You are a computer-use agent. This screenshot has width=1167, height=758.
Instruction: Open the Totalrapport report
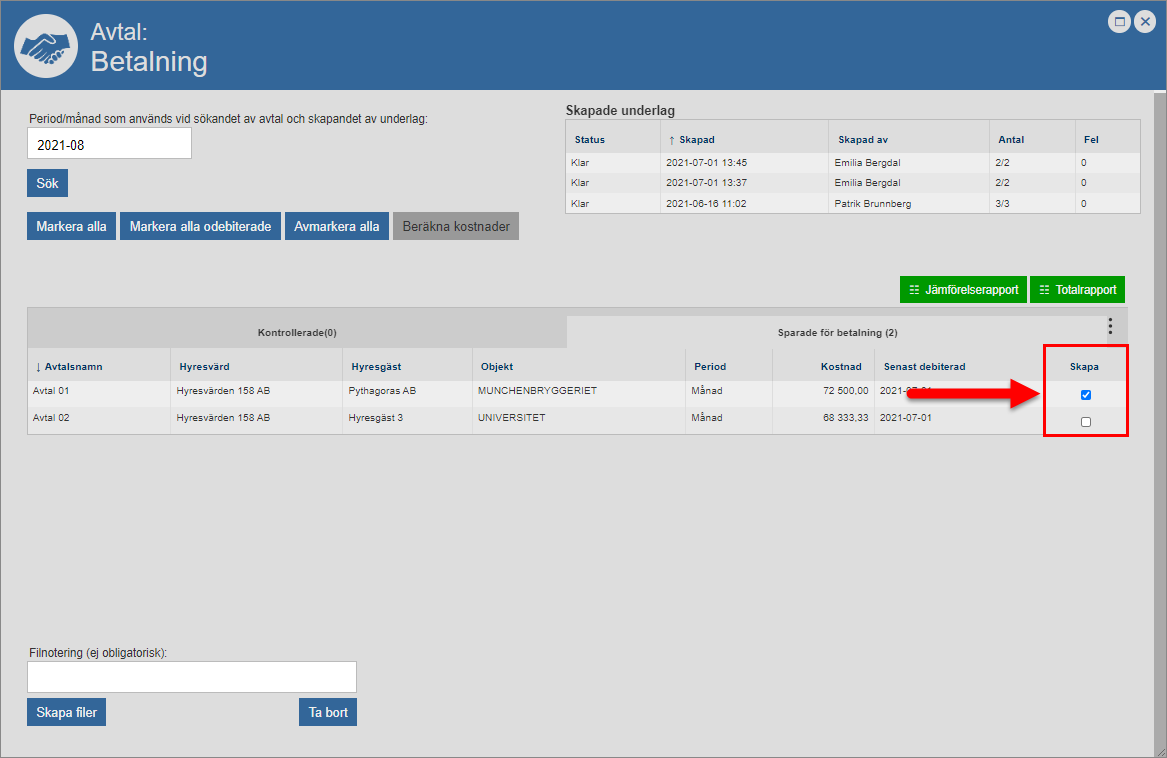coord(1077,290)
